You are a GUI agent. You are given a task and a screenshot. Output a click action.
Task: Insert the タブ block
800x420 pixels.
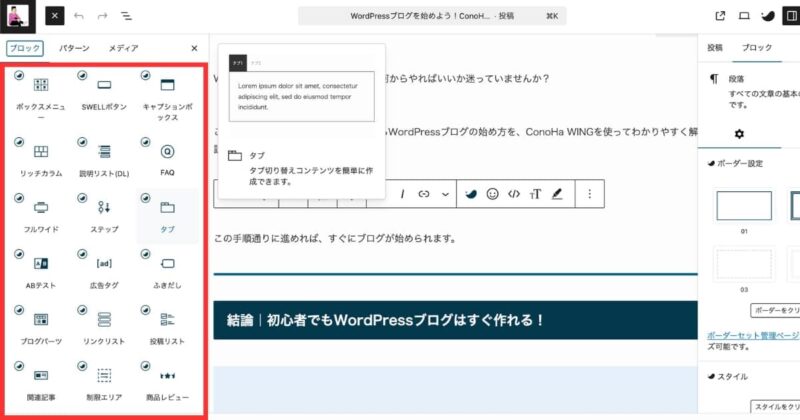click(x=167, y=214)
